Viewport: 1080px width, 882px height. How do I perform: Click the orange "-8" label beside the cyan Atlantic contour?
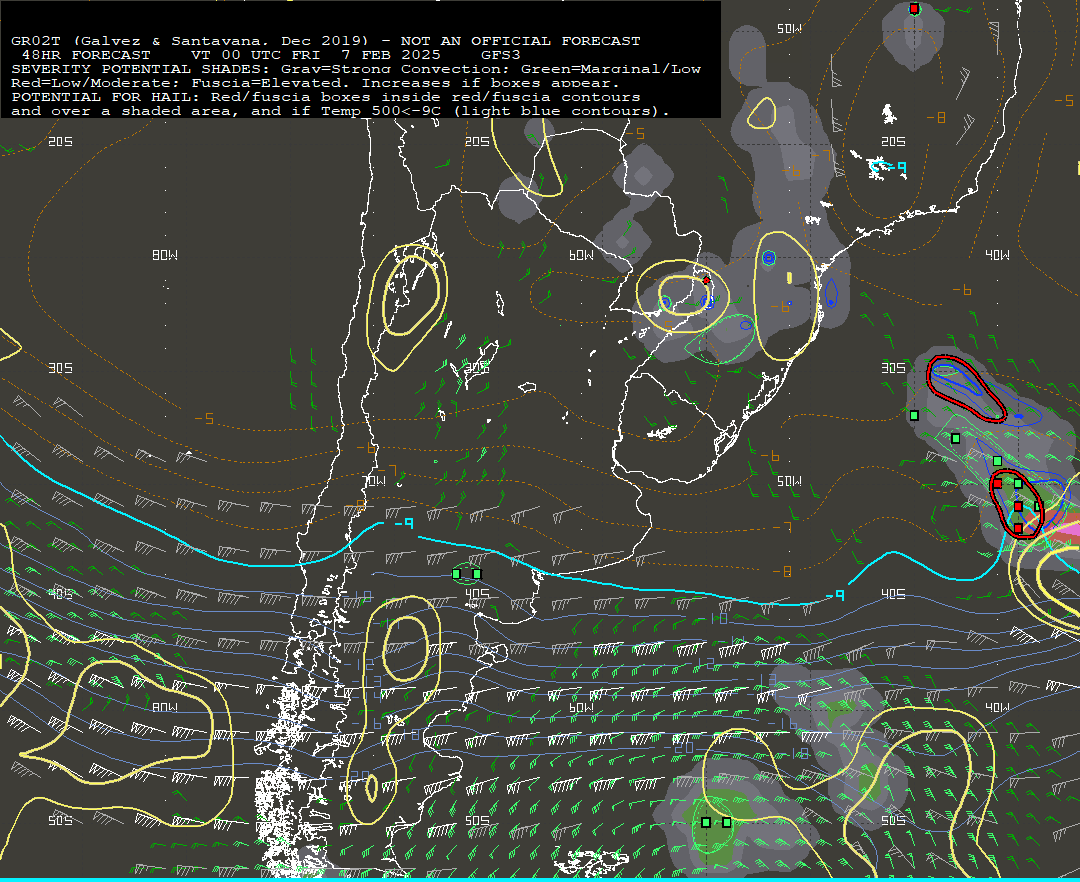782,571
